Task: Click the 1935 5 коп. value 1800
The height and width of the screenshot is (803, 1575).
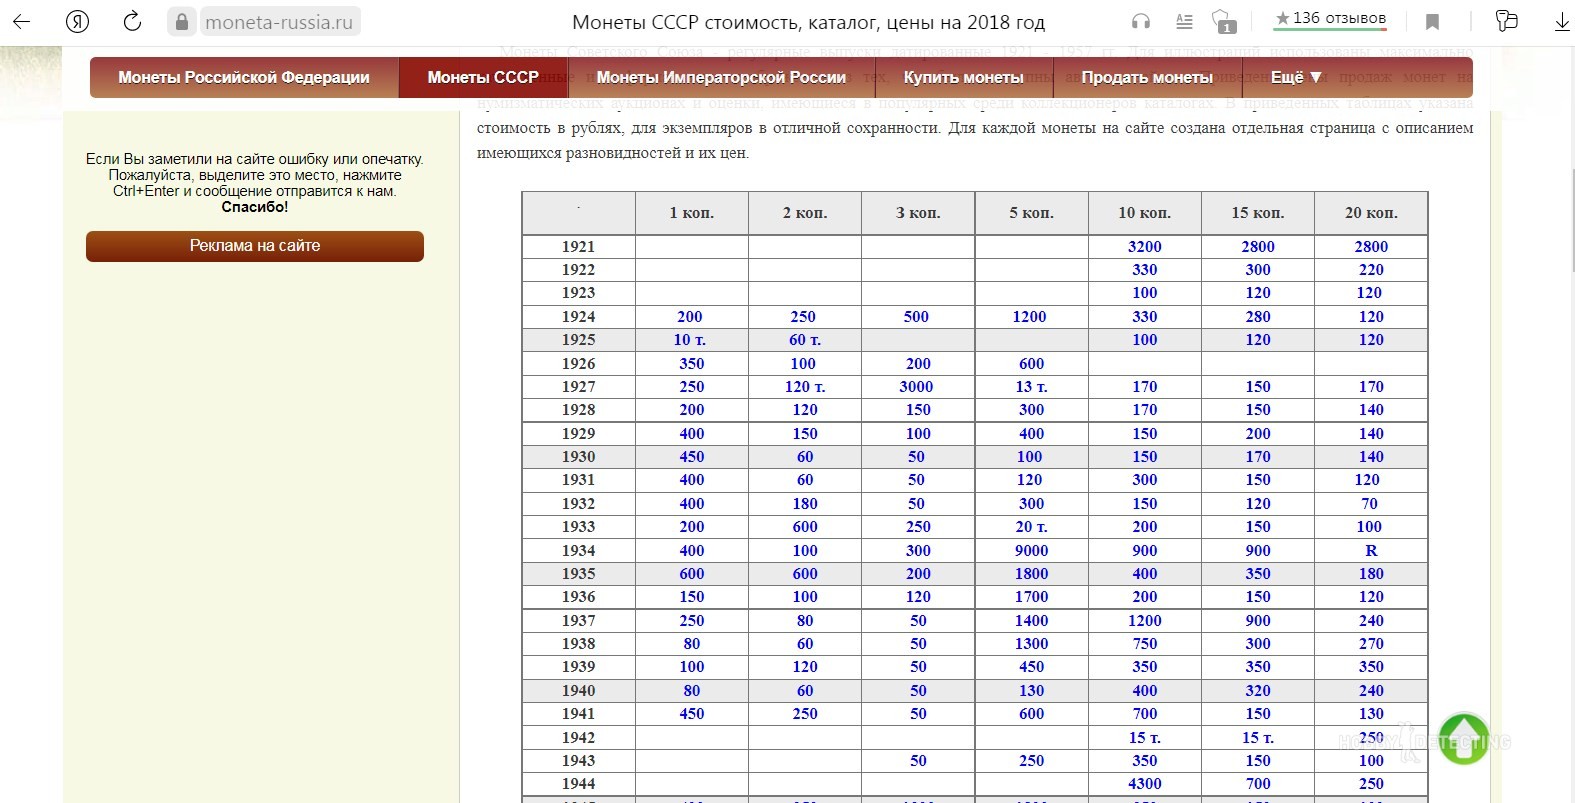Action: tap(1031, 573)
